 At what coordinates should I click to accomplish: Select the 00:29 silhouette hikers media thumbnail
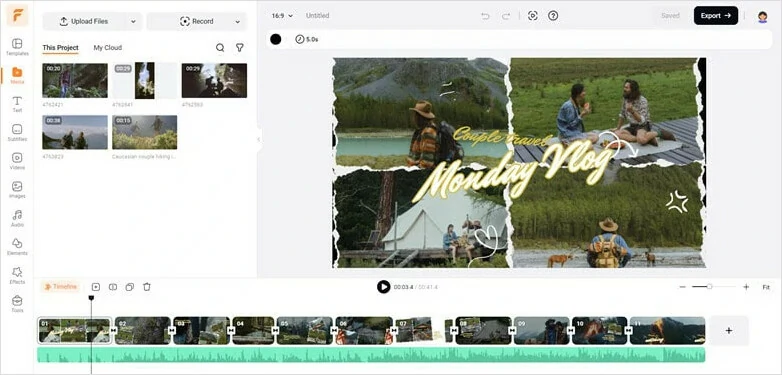tap(214, 80)
